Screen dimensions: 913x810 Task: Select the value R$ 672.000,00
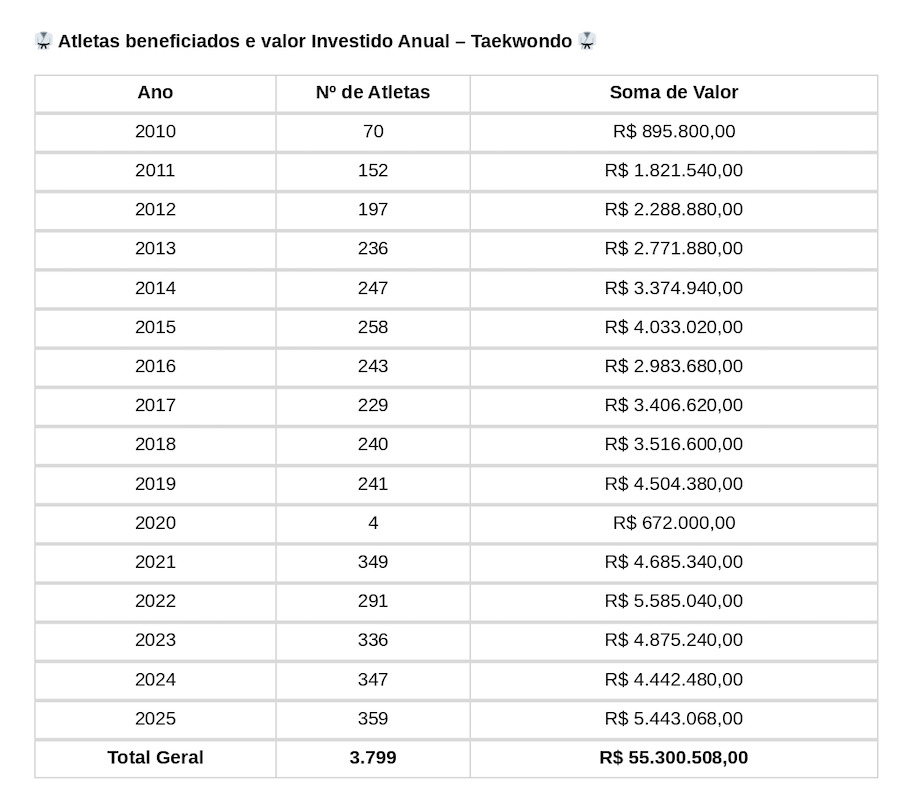674,523
